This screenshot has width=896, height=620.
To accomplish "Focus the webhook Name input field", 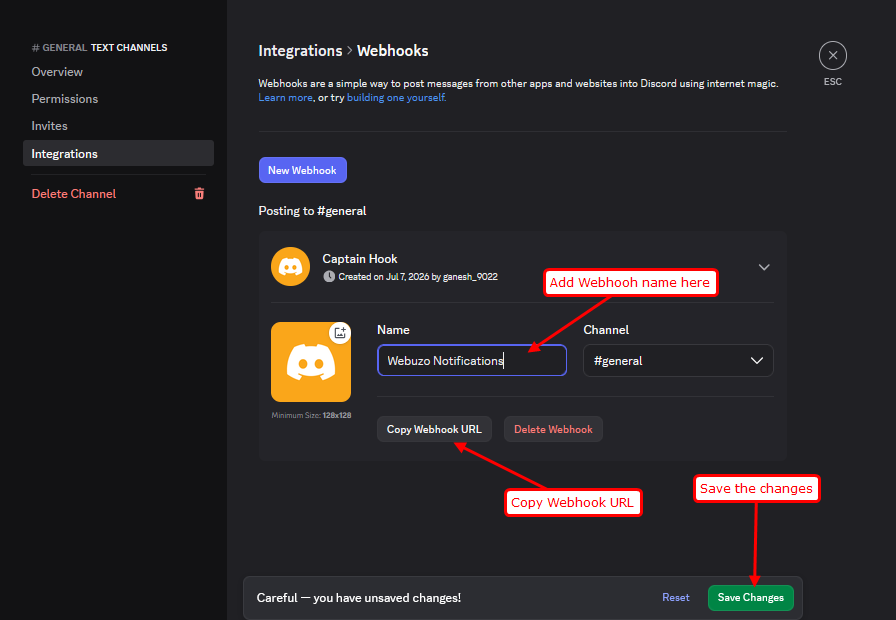I will 472,361.
